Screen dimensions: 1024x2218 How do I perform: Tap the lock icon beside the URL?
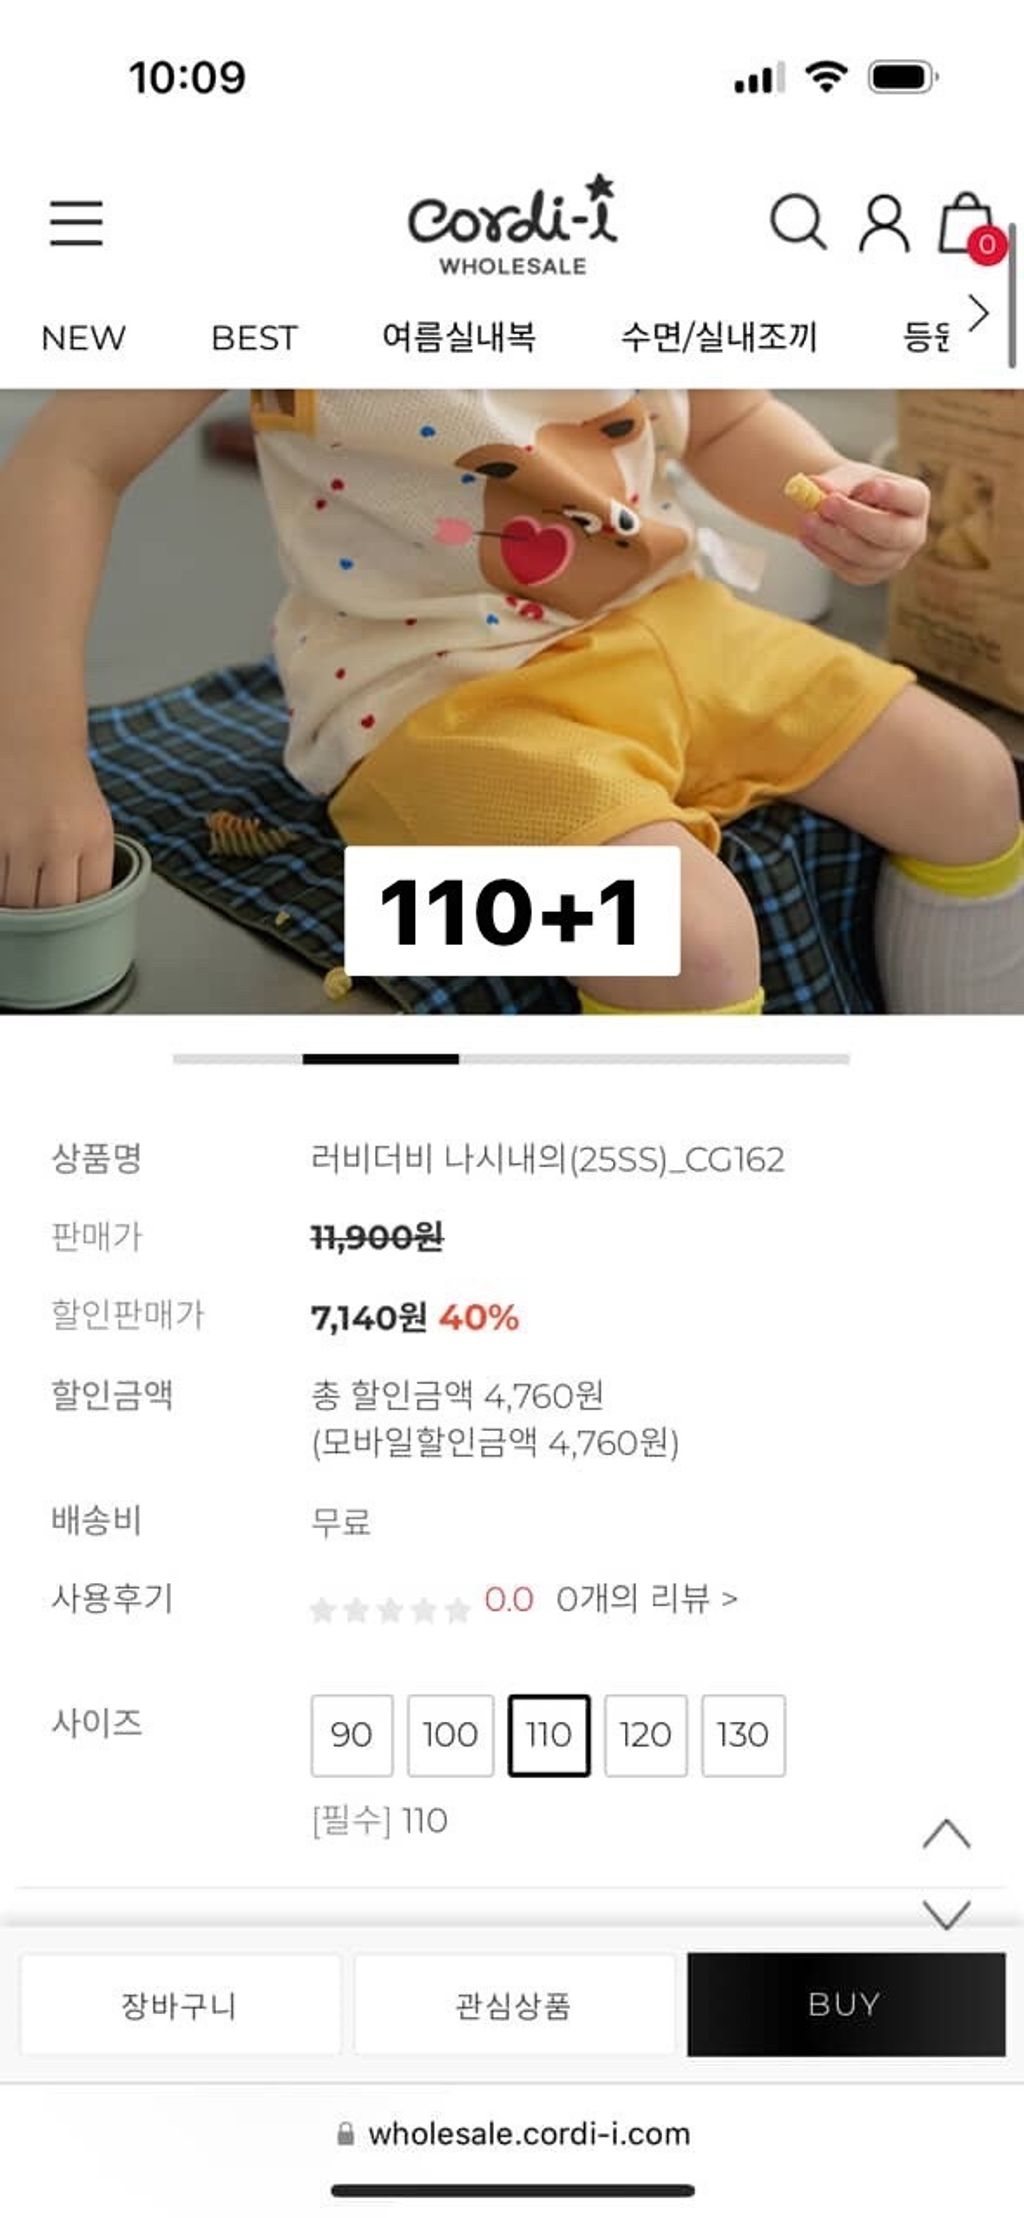click(x=345, y=2133)
